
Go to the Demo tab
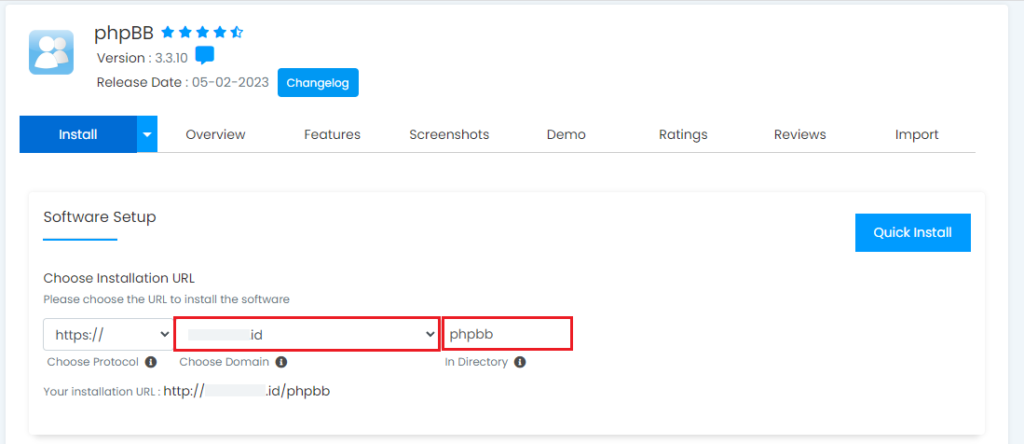pyautogui.click(x=566, y=135)
